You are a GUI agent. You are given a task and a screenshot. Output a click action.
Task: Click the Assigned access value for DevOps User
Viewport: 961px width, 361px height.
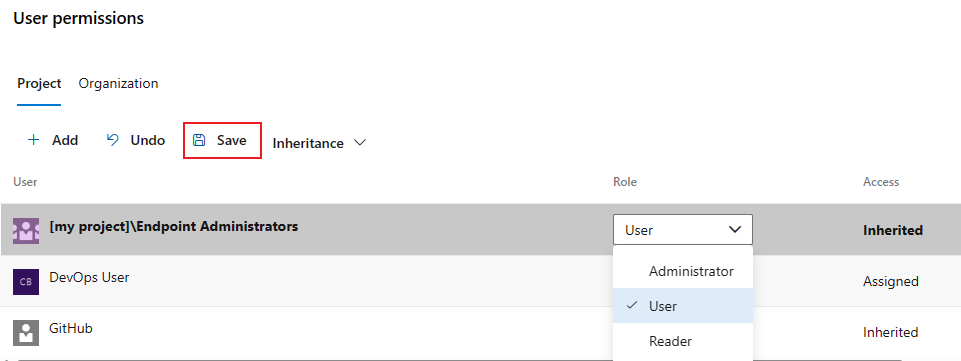(891, 281)
